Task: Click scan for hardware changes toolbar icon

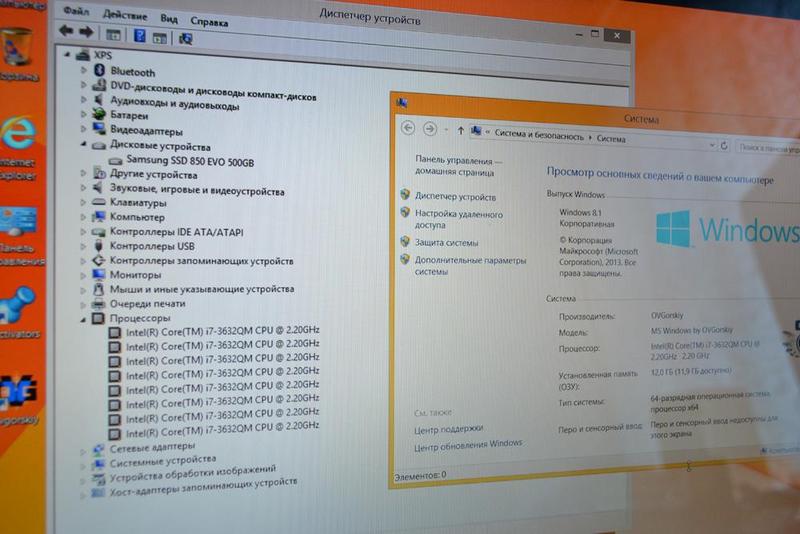Action: (x=185, y=38)
